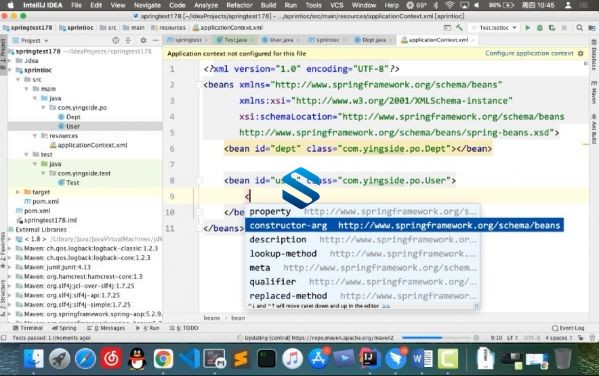599x376 pixels.
Task: Open Visual Studio Code from dock
Action: pyautogui.click(x=189, y=358)
